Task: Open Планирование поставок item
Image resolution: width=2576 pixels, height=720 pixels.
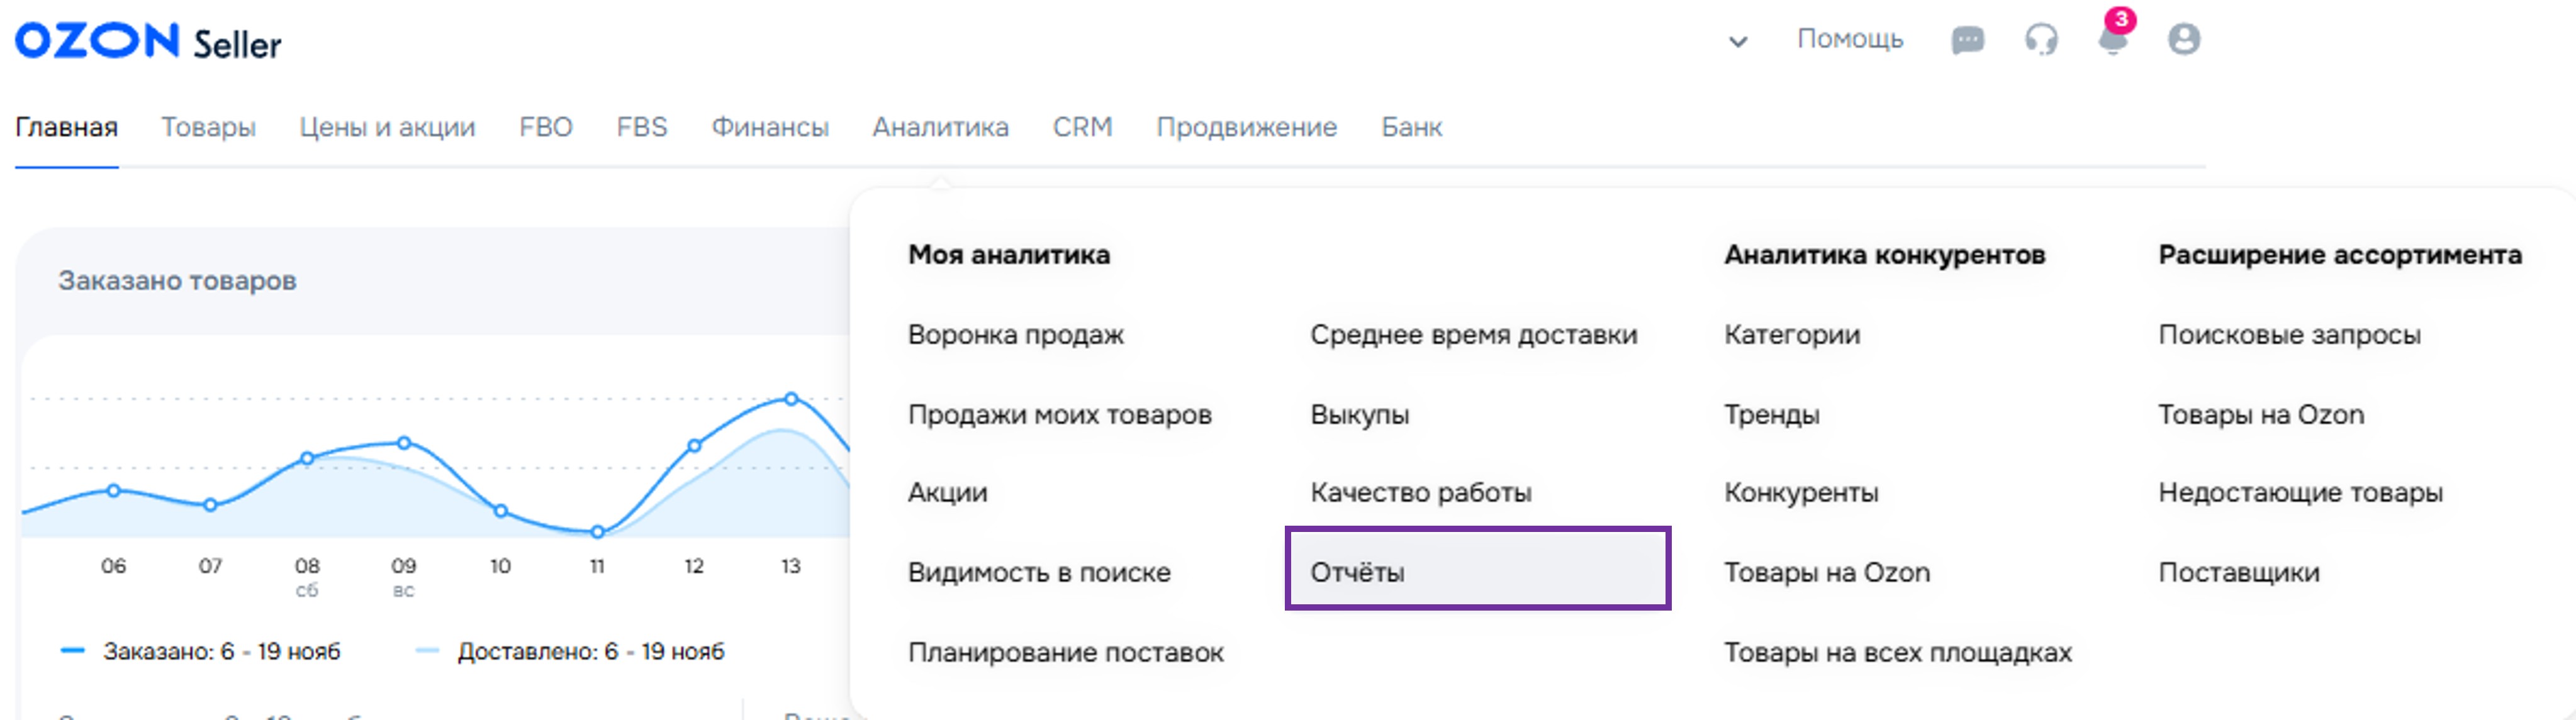Action: (1065, 652)
